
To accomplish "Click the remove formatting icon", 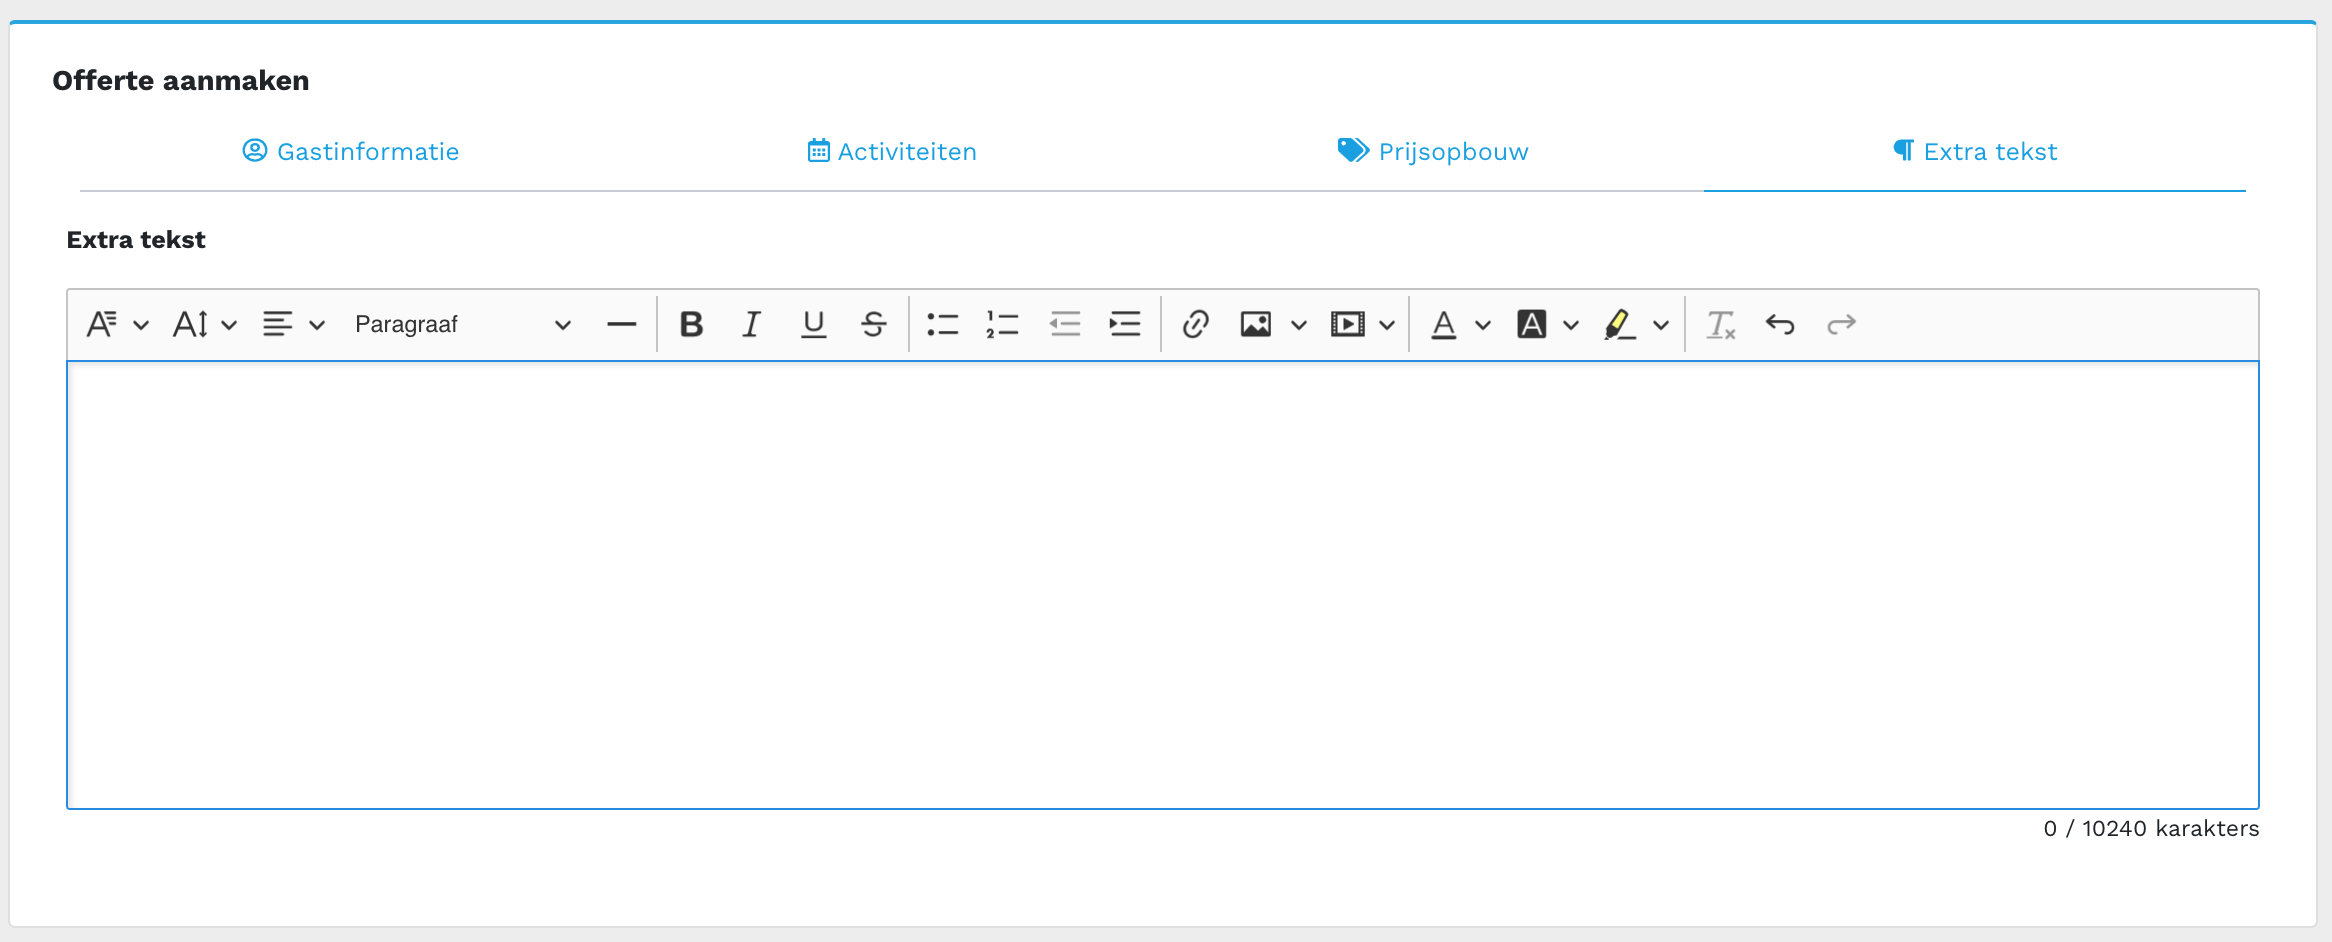I will [1720, 324].
